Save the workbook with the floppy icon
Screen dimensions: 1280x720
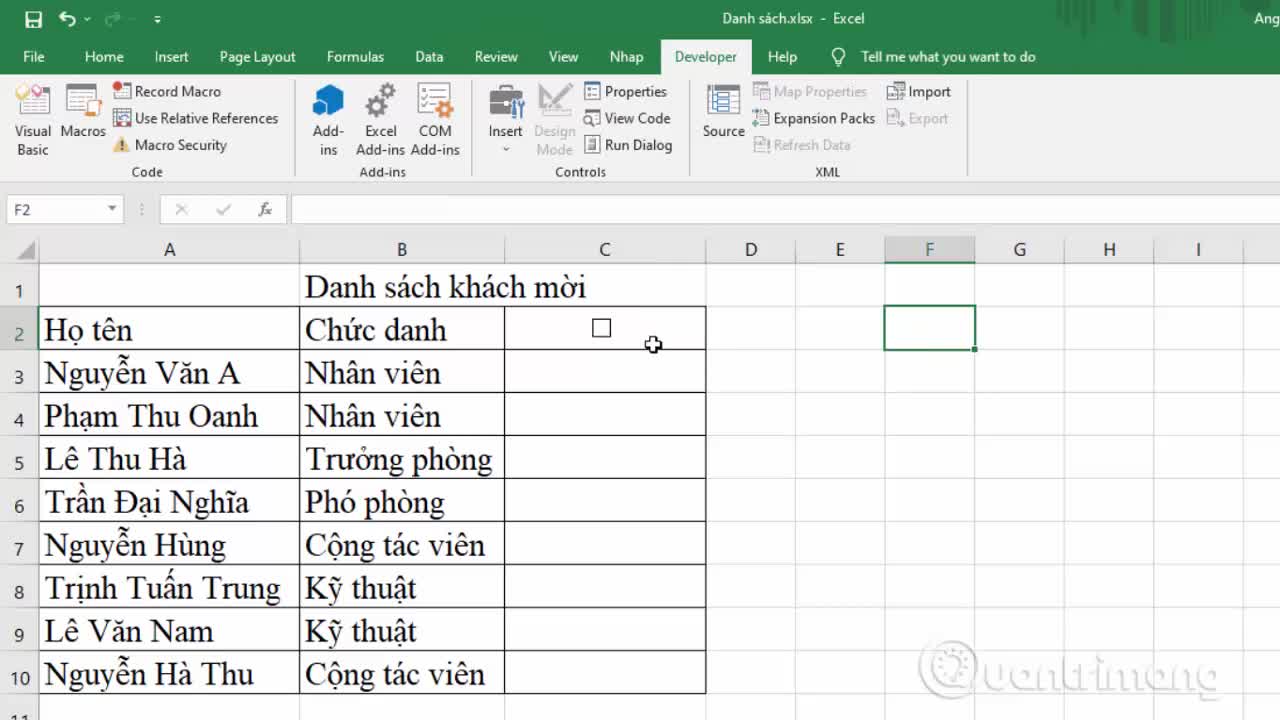coord(33,19)
